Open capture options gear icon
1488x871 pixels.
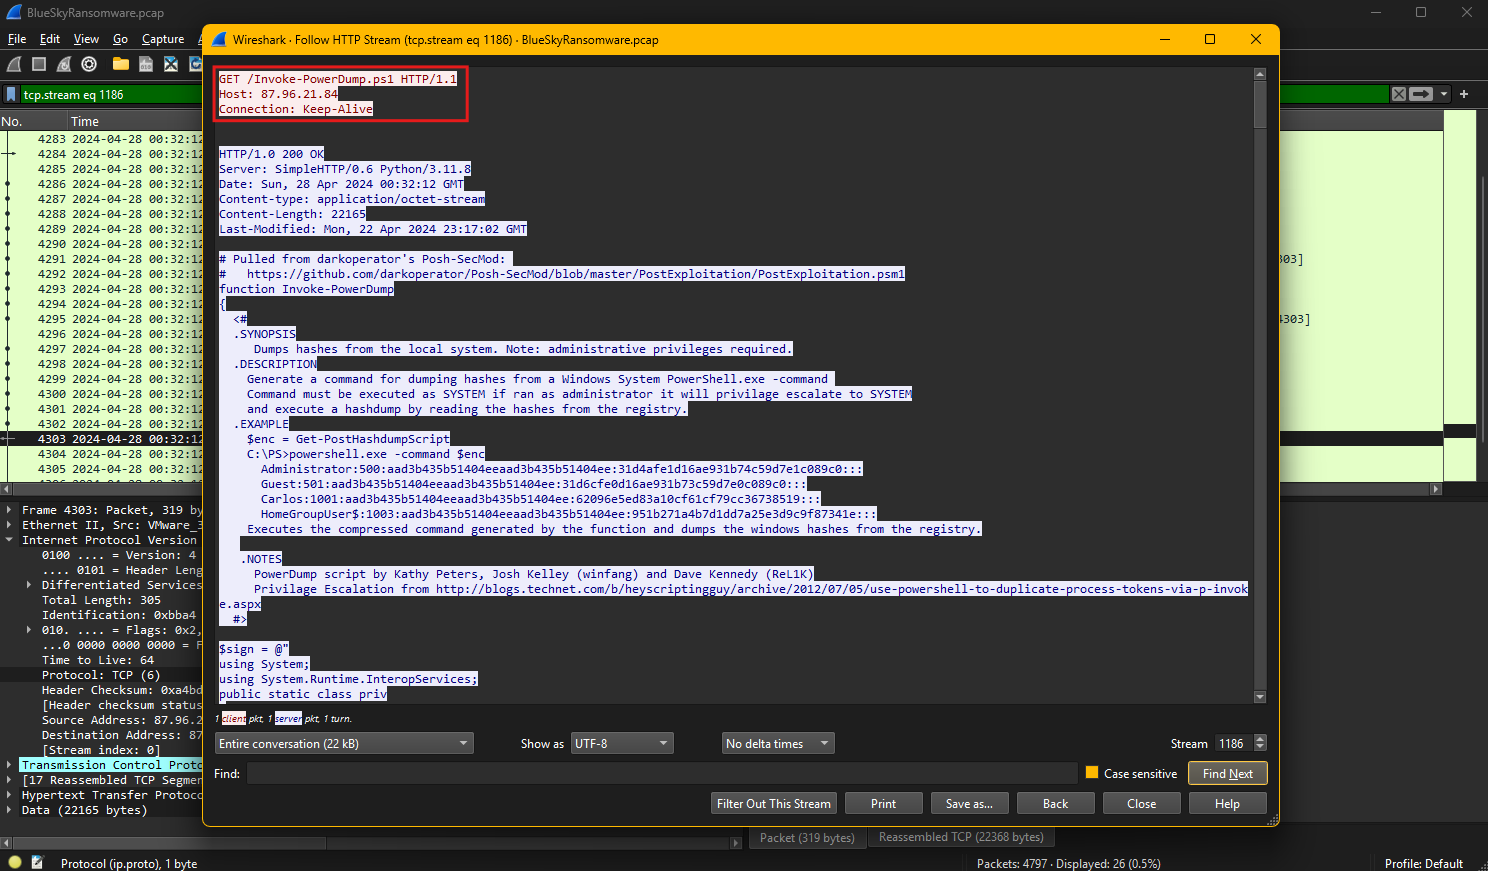click(89, 64)
